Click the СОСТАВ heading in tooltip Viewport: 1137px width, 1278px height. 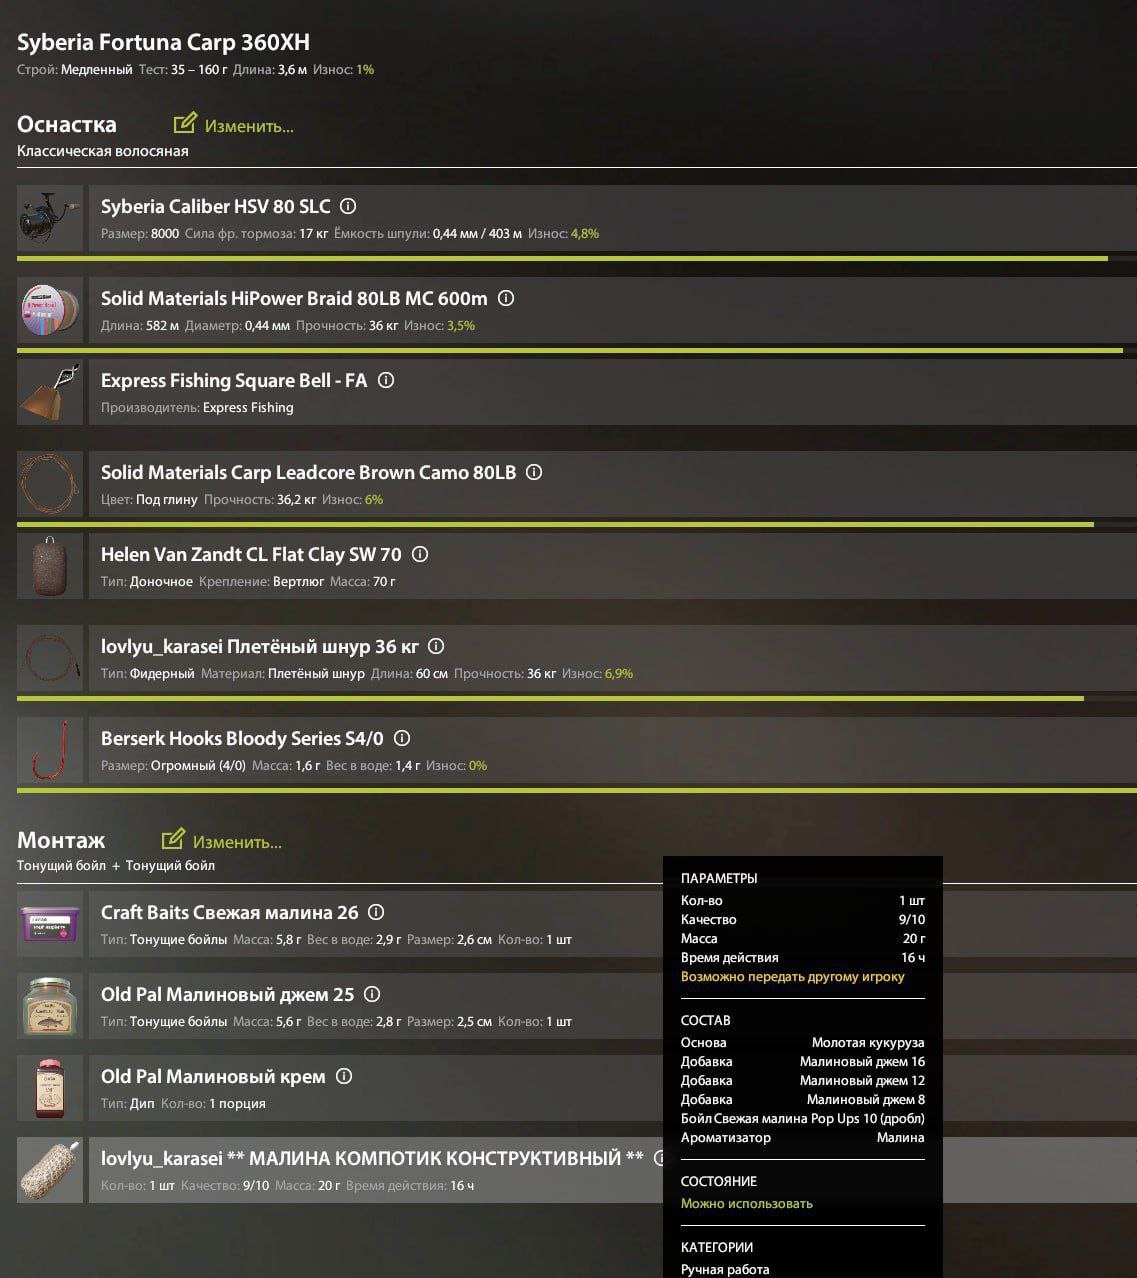click(x=706, y=1020)
